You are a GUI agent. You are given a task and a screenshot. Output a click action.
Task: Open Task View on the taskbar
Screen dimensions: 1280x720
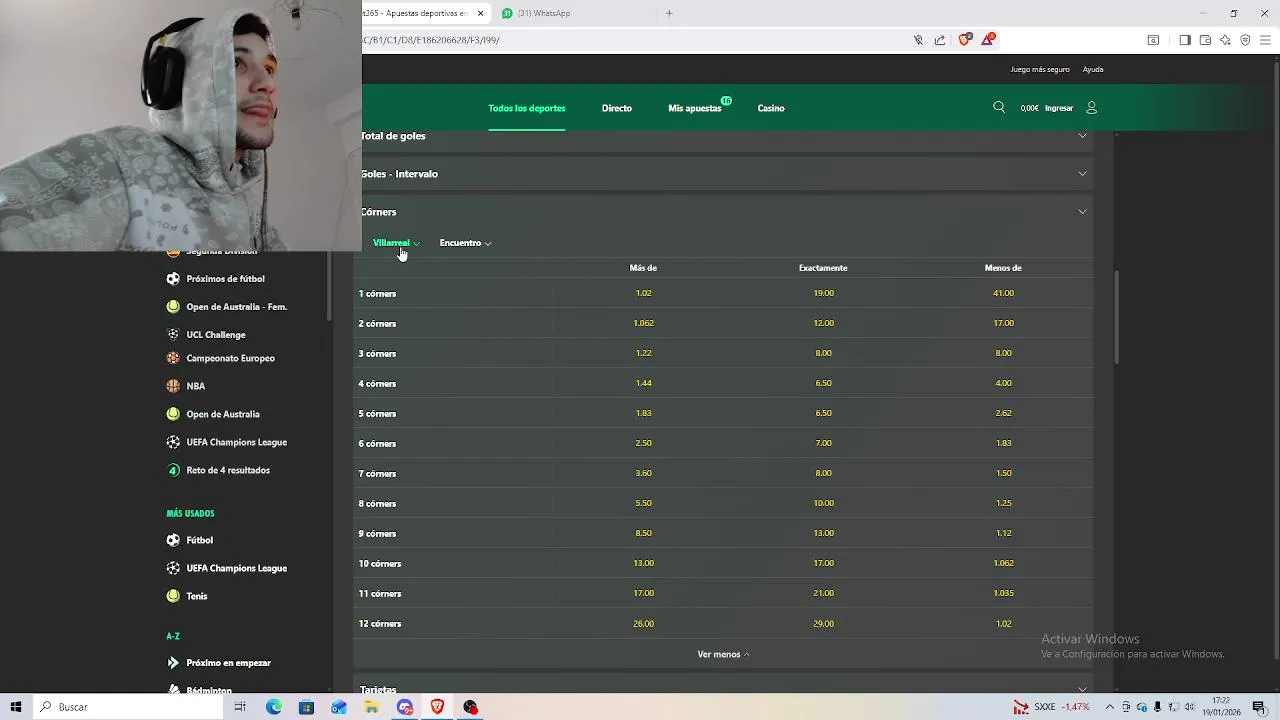tap(240, 707)
